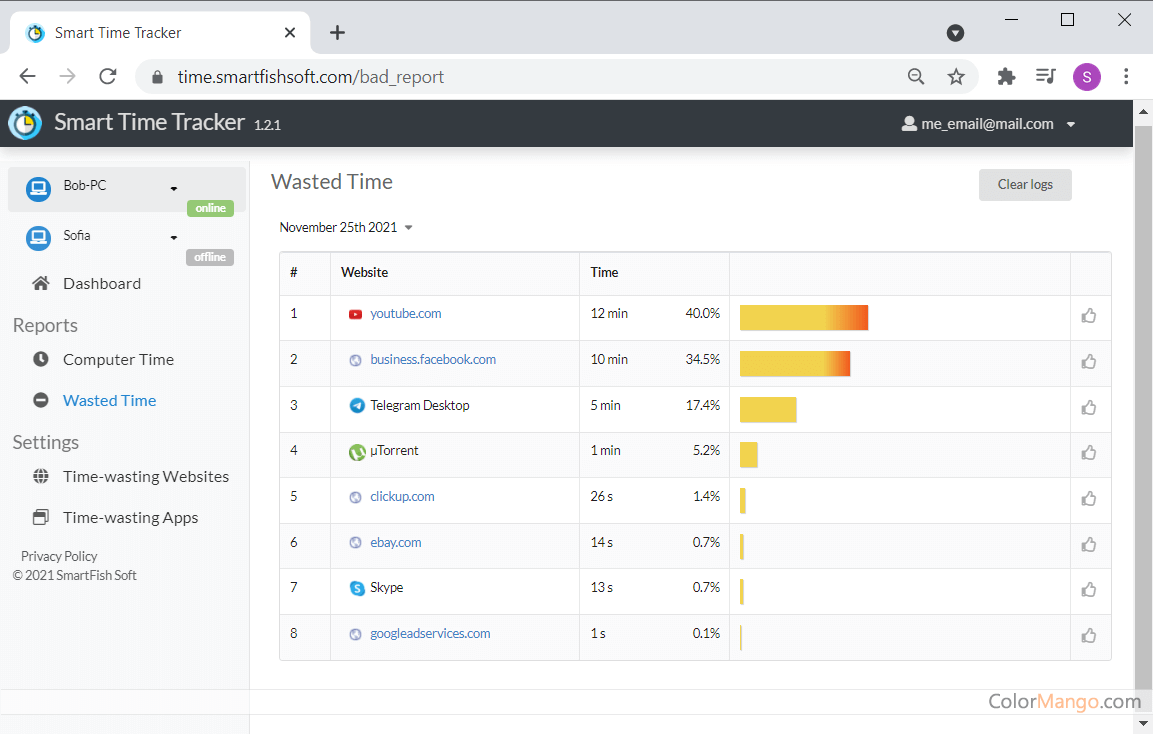Image resolution: width=1153 pixels, height=734 pixels.
Task: Click the Chrome zoom magnifier icon
Action: 915,77
